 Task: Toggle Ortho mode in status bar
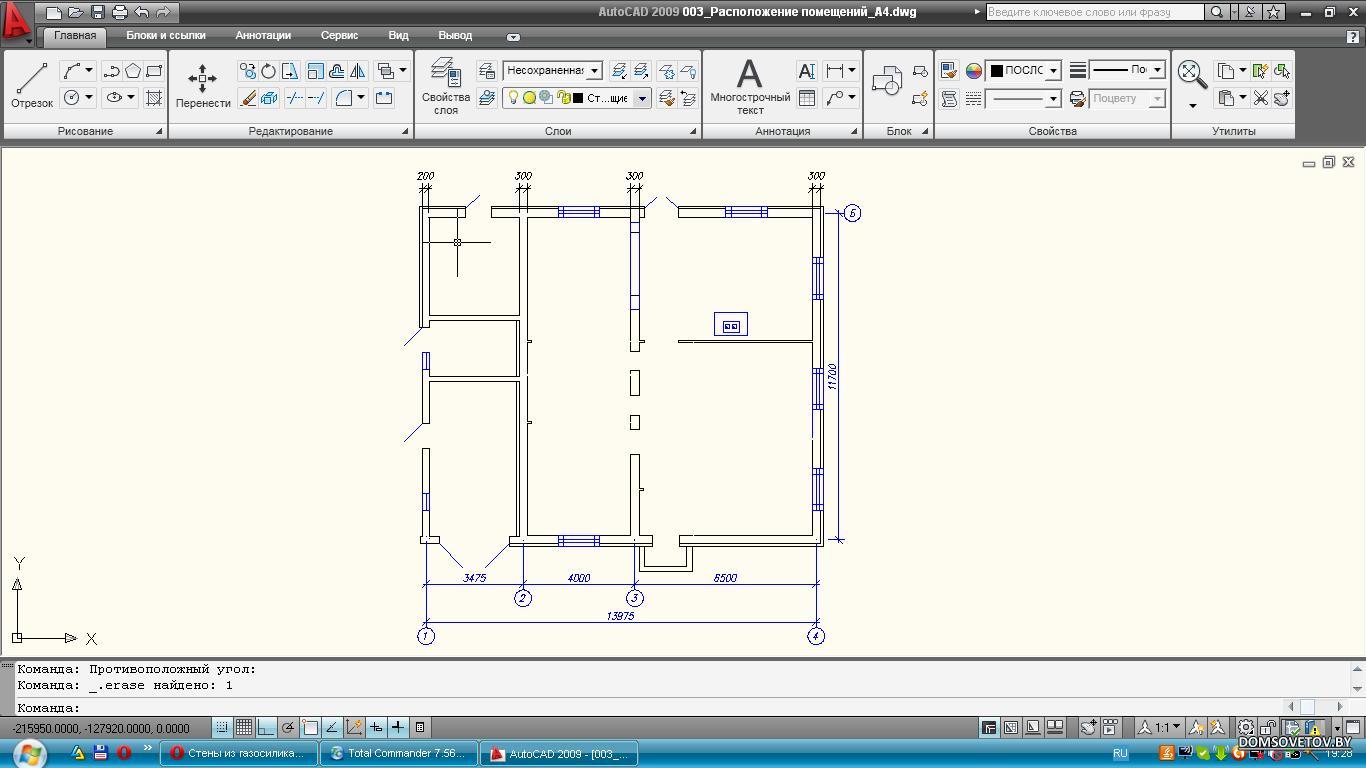(266, 727)
